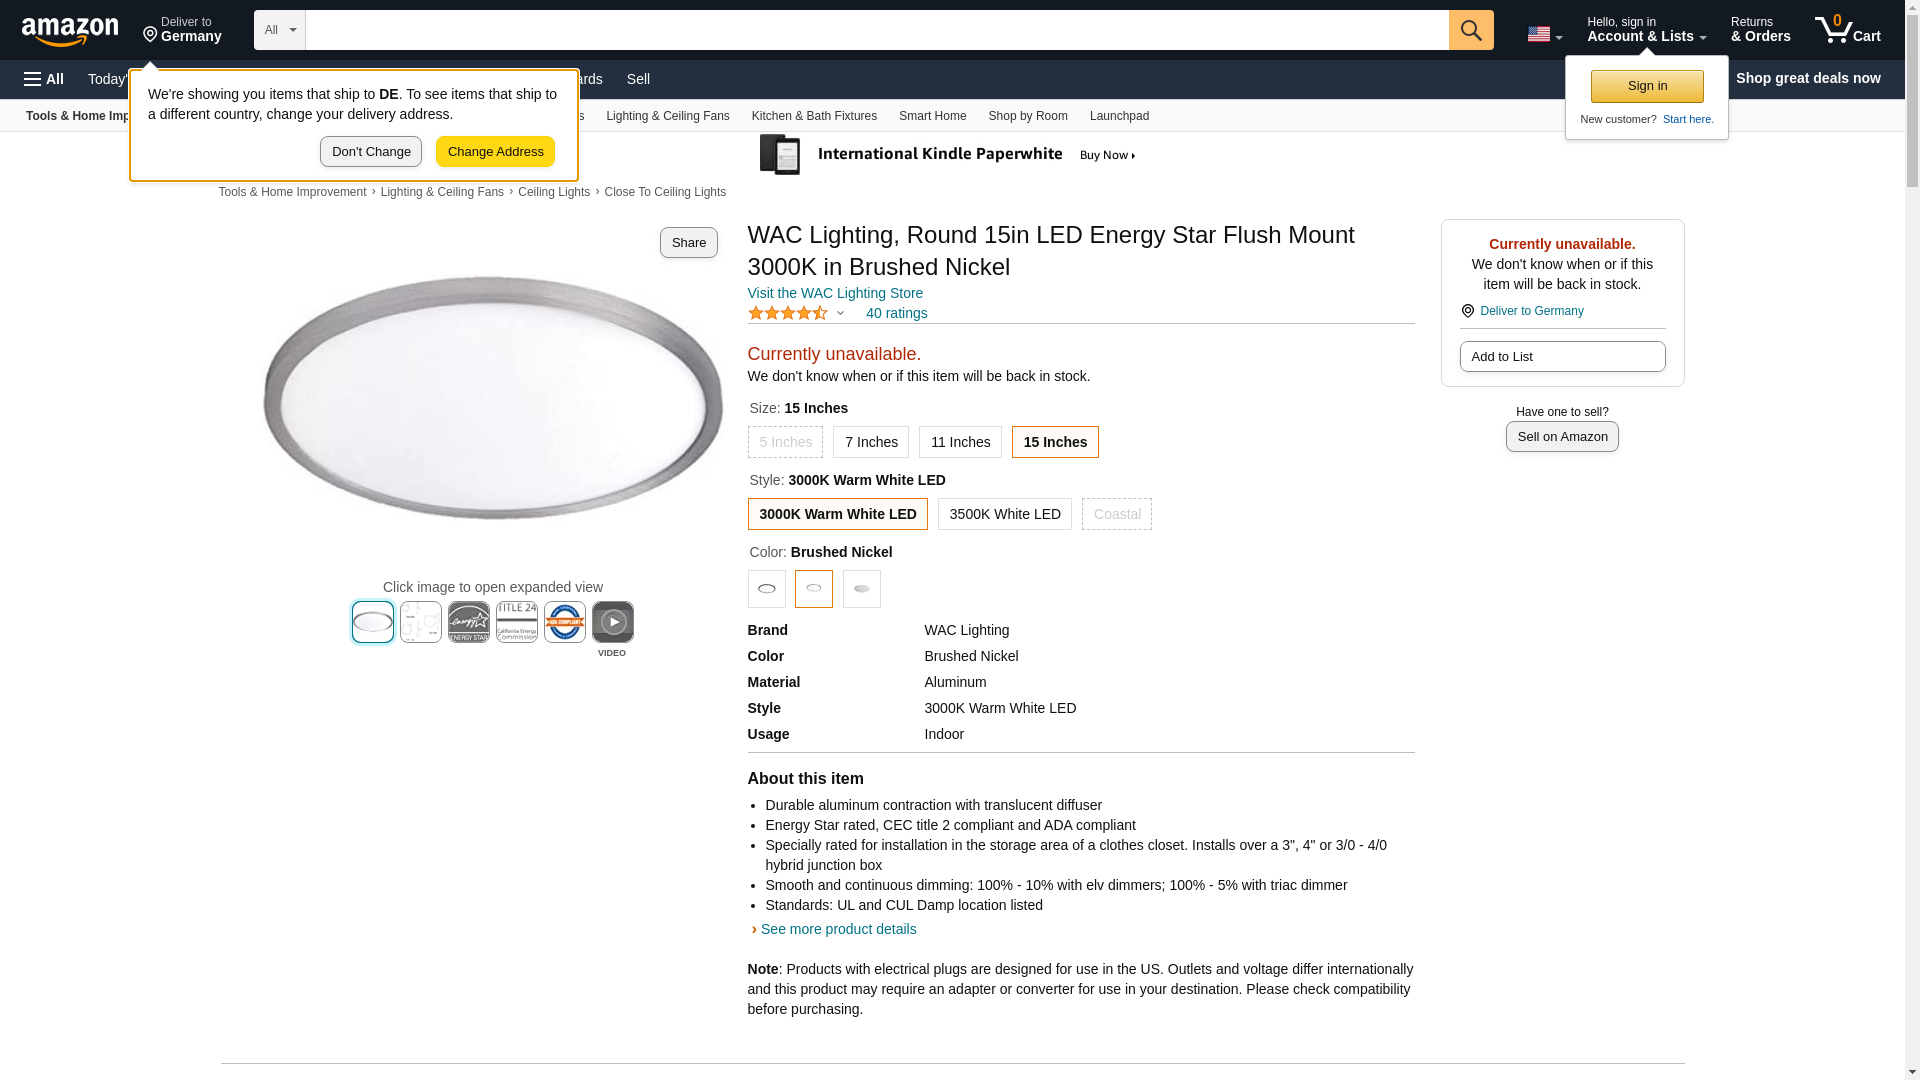Click inside the Amazon search field
1920x1080 pixels.
pyautogui.click(x=876, y=30)
